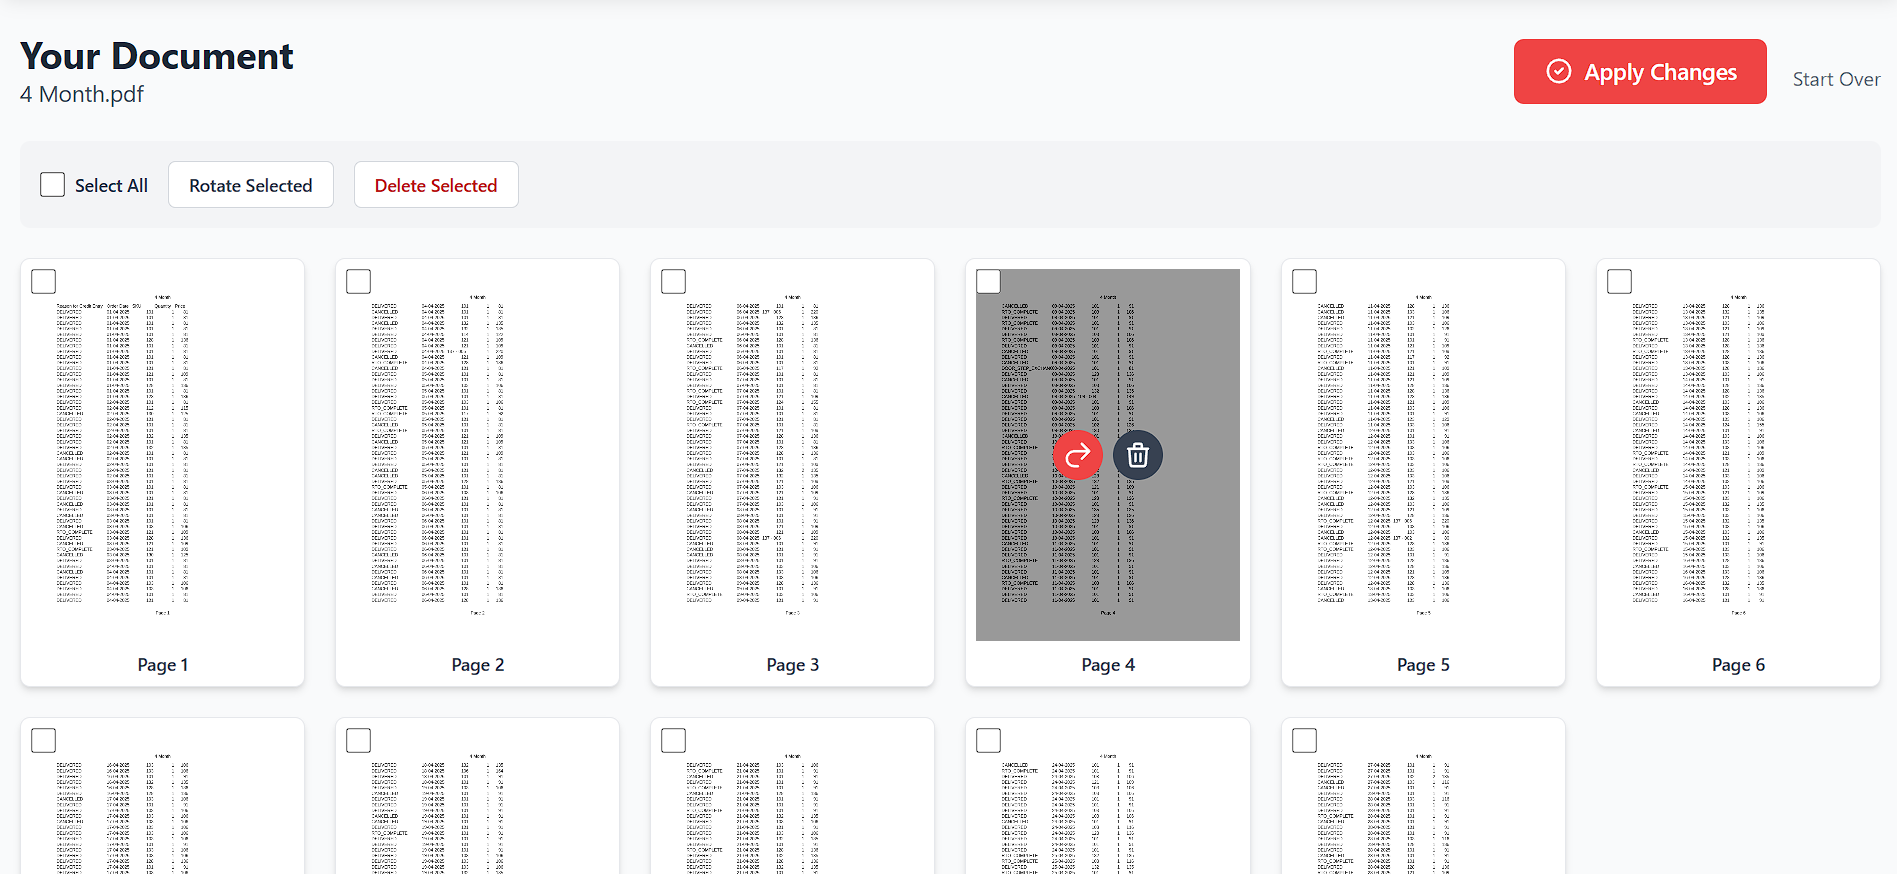Select the Page 3 thumbnail
The height and width of the screenshot is (874, 1897).
pos(792,455)
